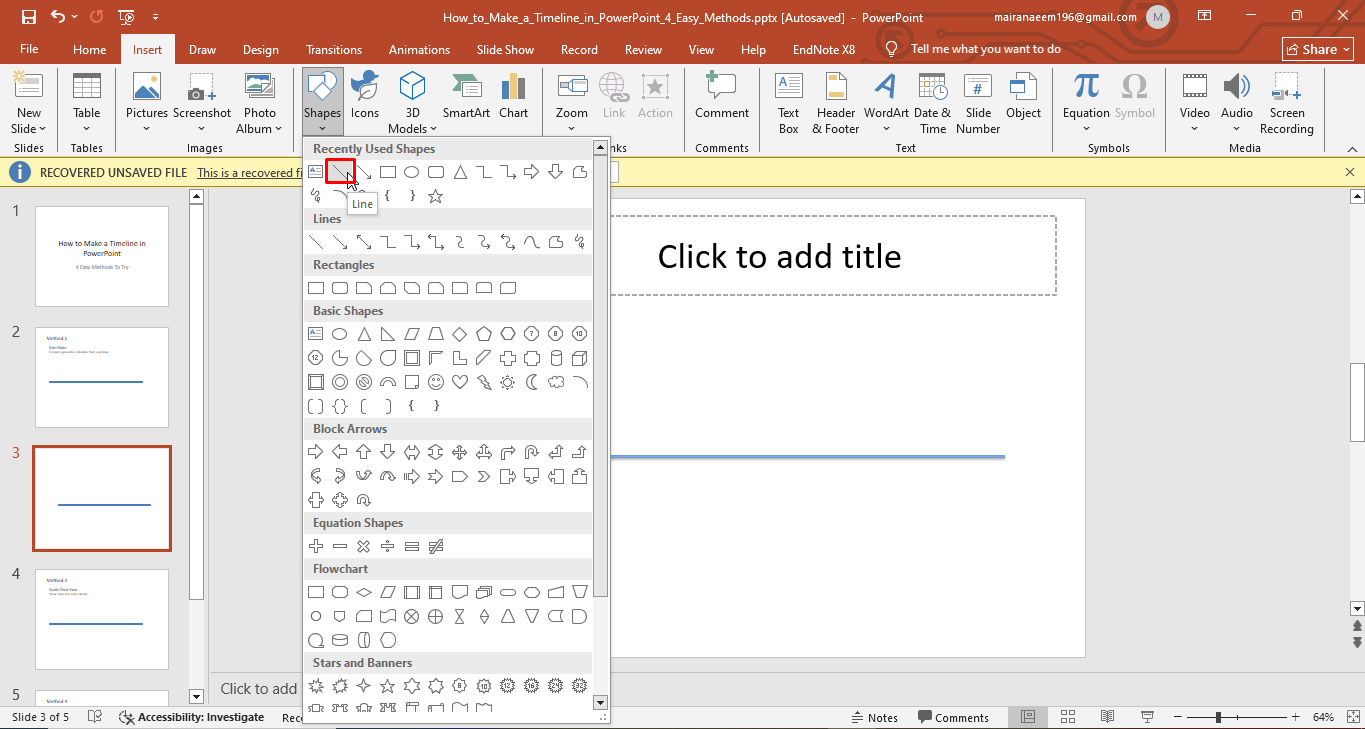
Task: Open the File tab
Action: (29, 49)
